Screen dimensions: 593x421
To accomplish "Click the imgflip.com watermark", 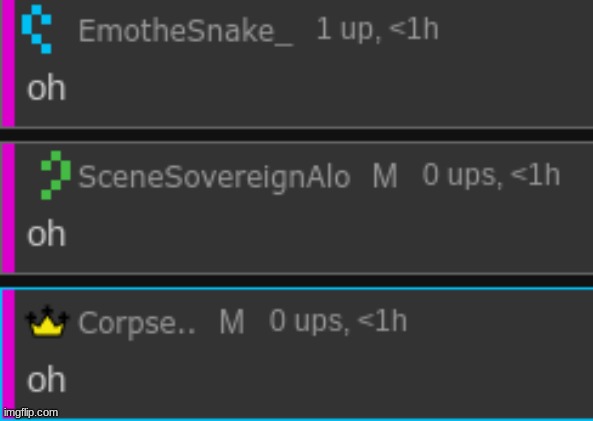I will [x=31, y=412].
